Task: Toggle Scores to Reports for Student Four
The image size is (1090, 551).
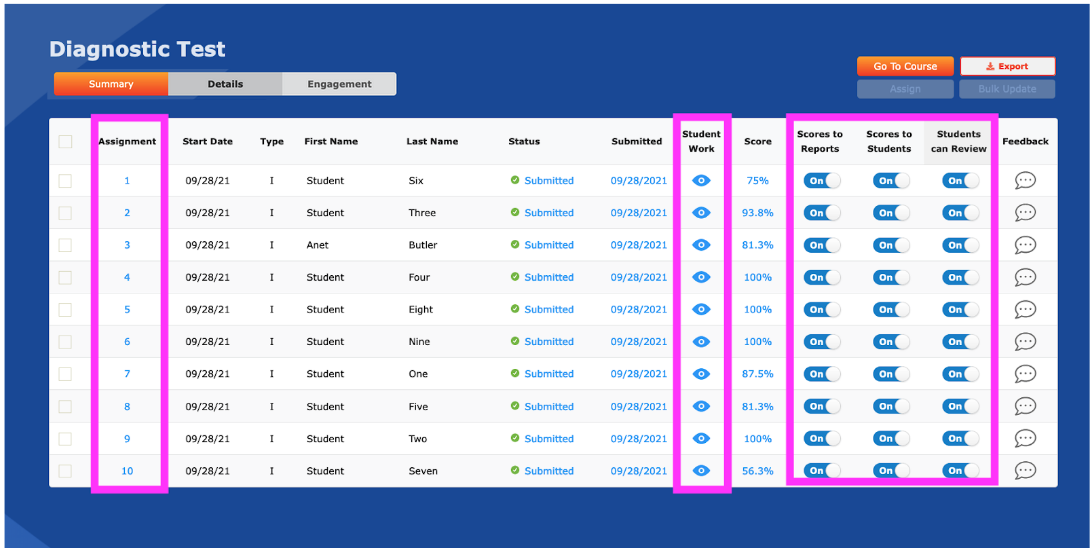Action: [822, 277]
